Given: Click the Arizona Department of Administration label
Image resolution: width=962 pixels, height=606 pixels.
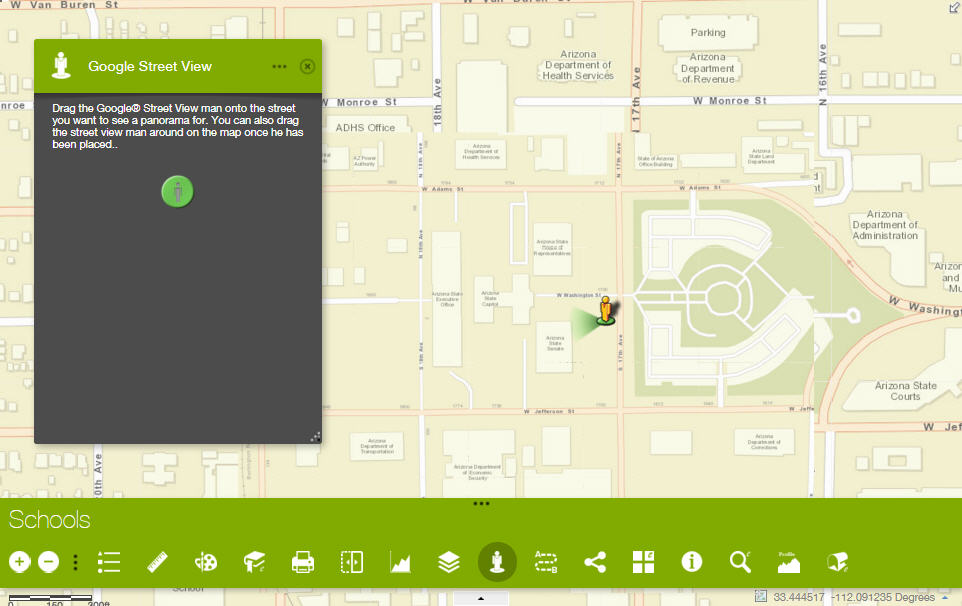Looking at the screenshot, I should 885,225.
